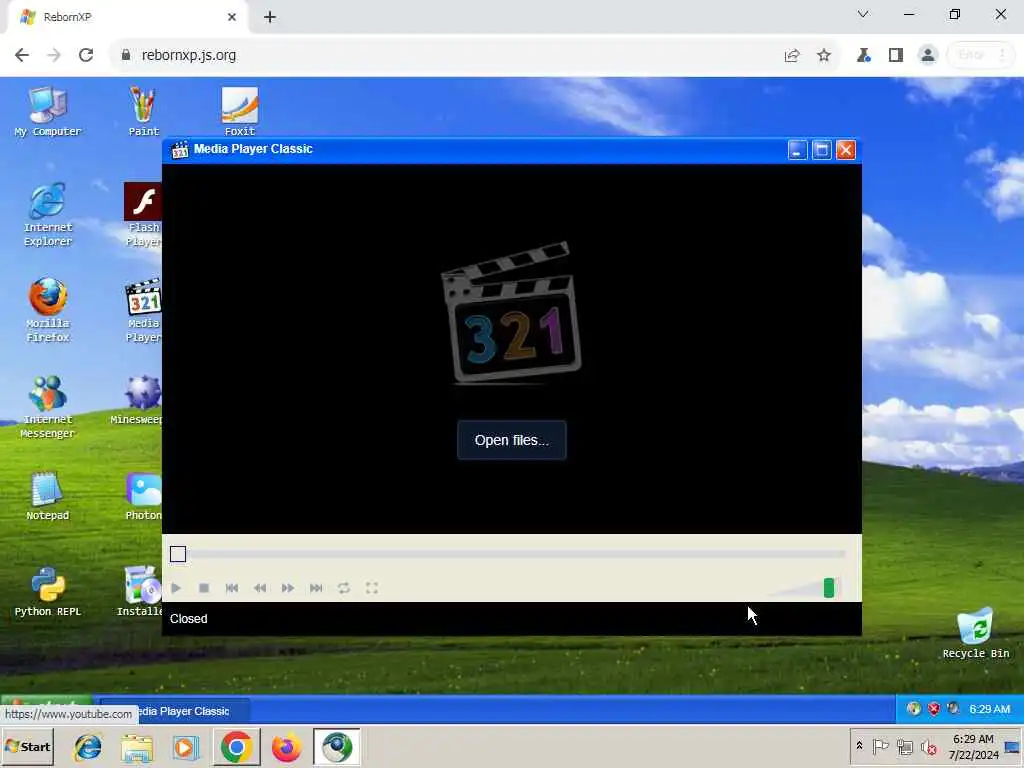Click the browser forward arrow
The image size is (1024, 768).
pos(54,55)
